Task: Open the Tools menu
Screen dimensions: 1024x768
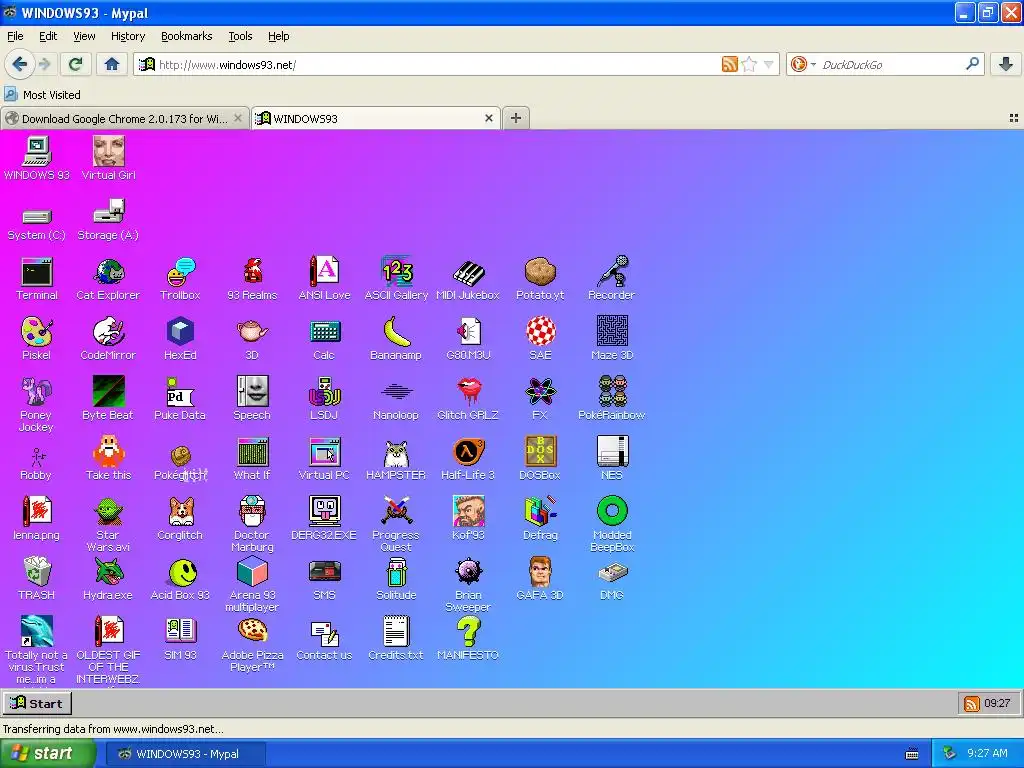Action: pyautogui.click(x=240, y=36)
